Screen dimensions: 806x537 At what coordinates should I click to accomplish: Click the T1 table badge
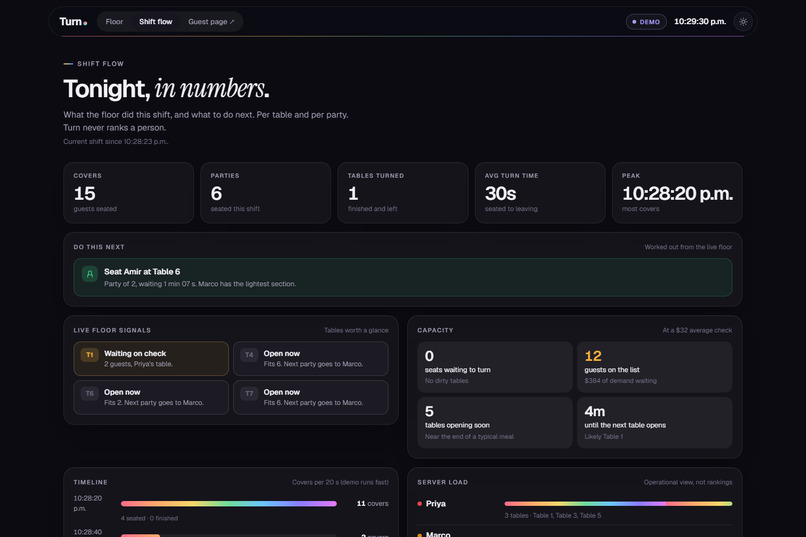tap(89, 355)
